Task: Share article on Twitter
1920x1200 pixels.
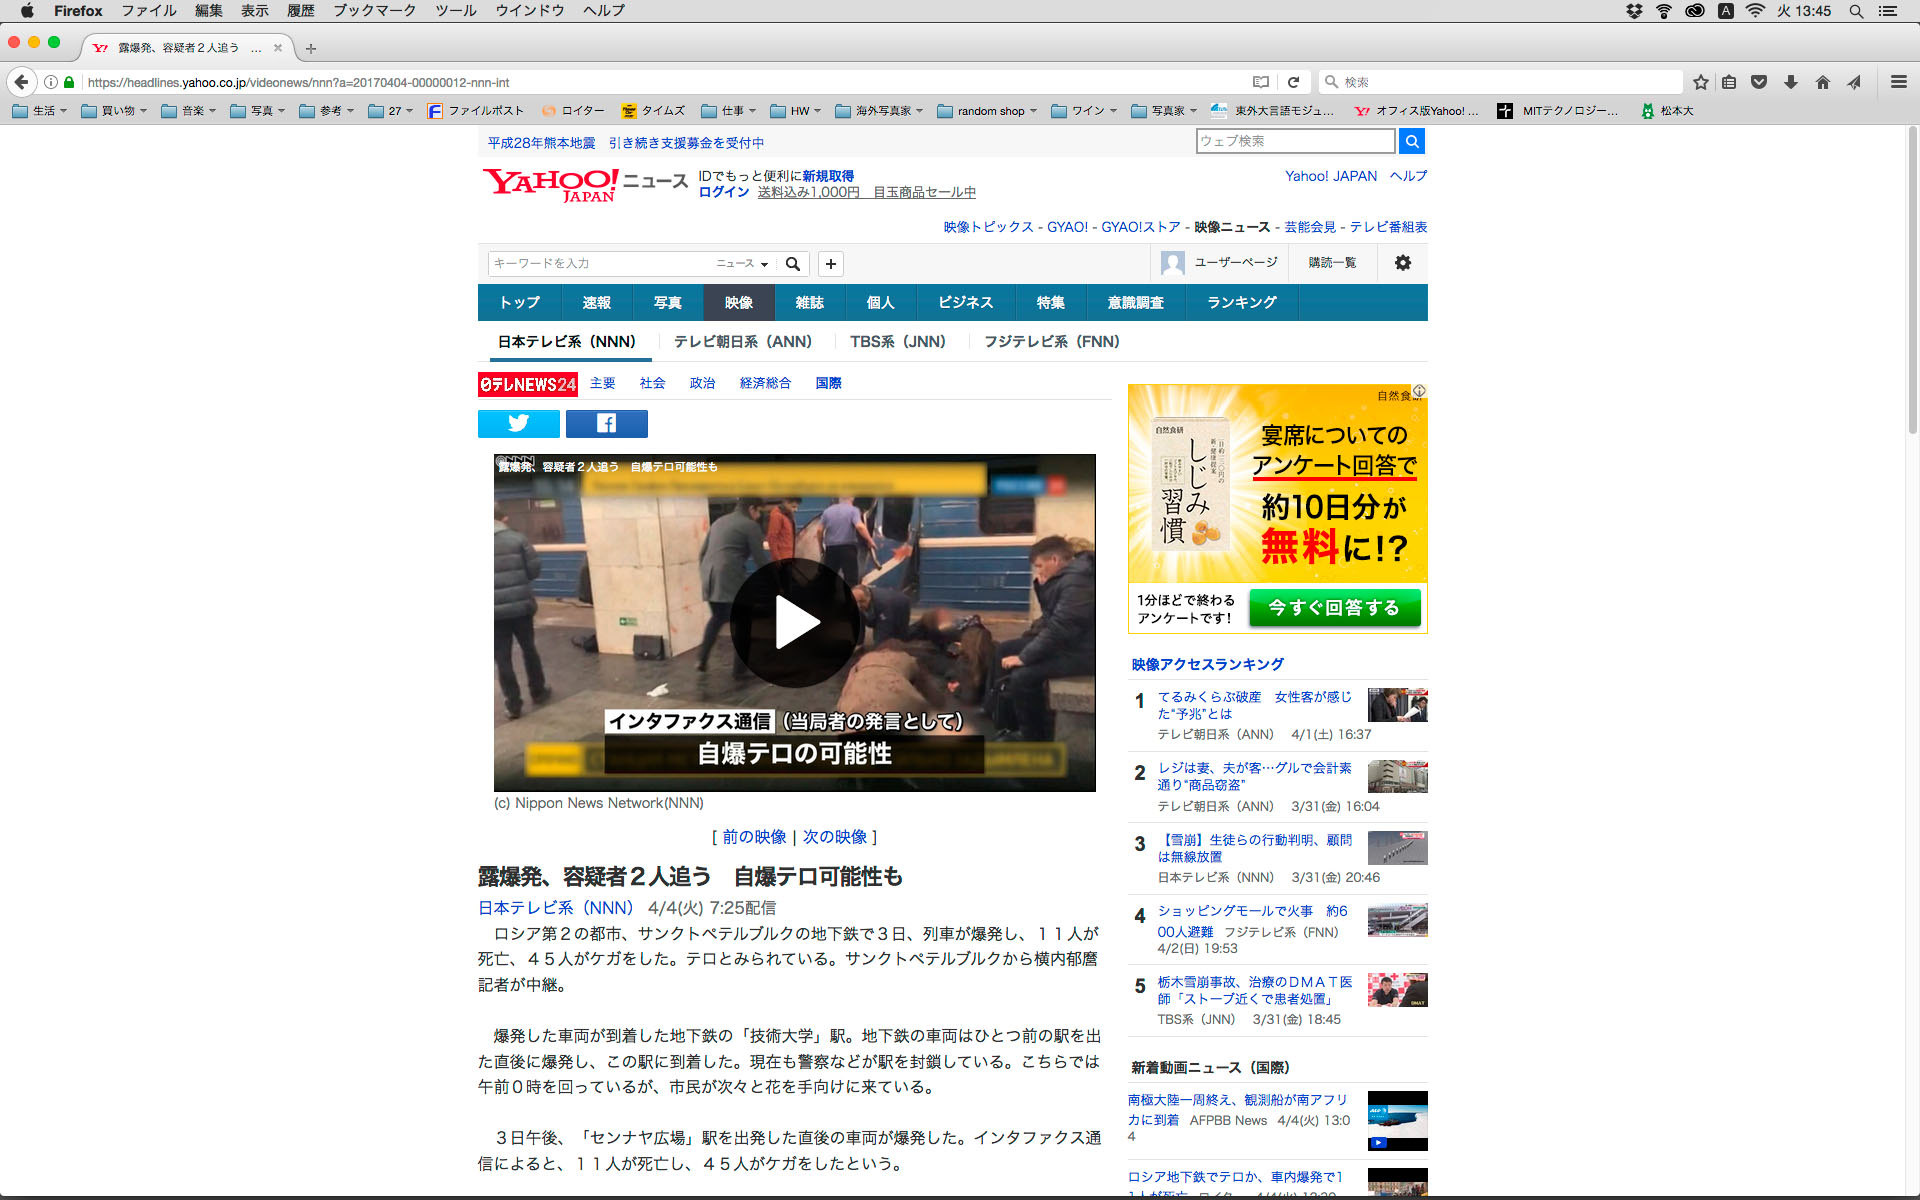Action: pyautogui.click(x=518, y=424)
